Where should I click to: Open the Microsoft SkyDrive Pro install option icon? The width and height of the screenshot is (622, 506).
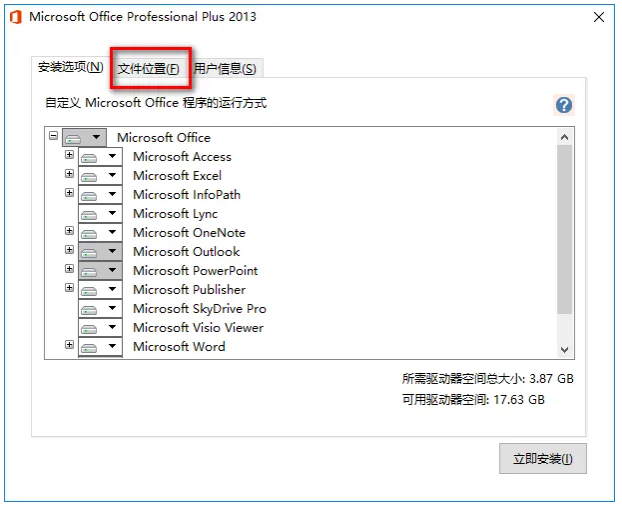tap(99, 309)
